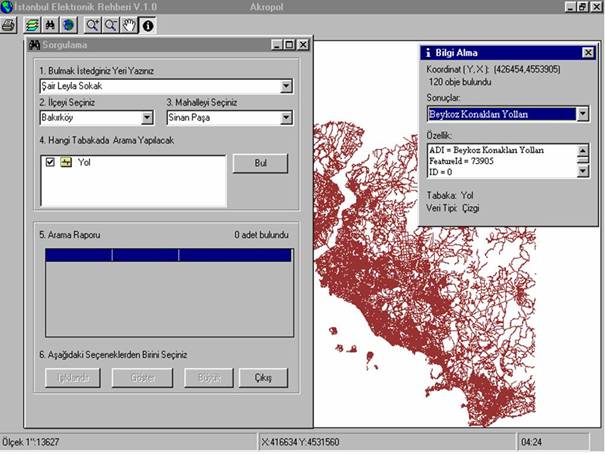The width and height of the screenshot is (605, 454).
Task: Toggle the Yol layer checkbox
Action: [x=50, y=162]
